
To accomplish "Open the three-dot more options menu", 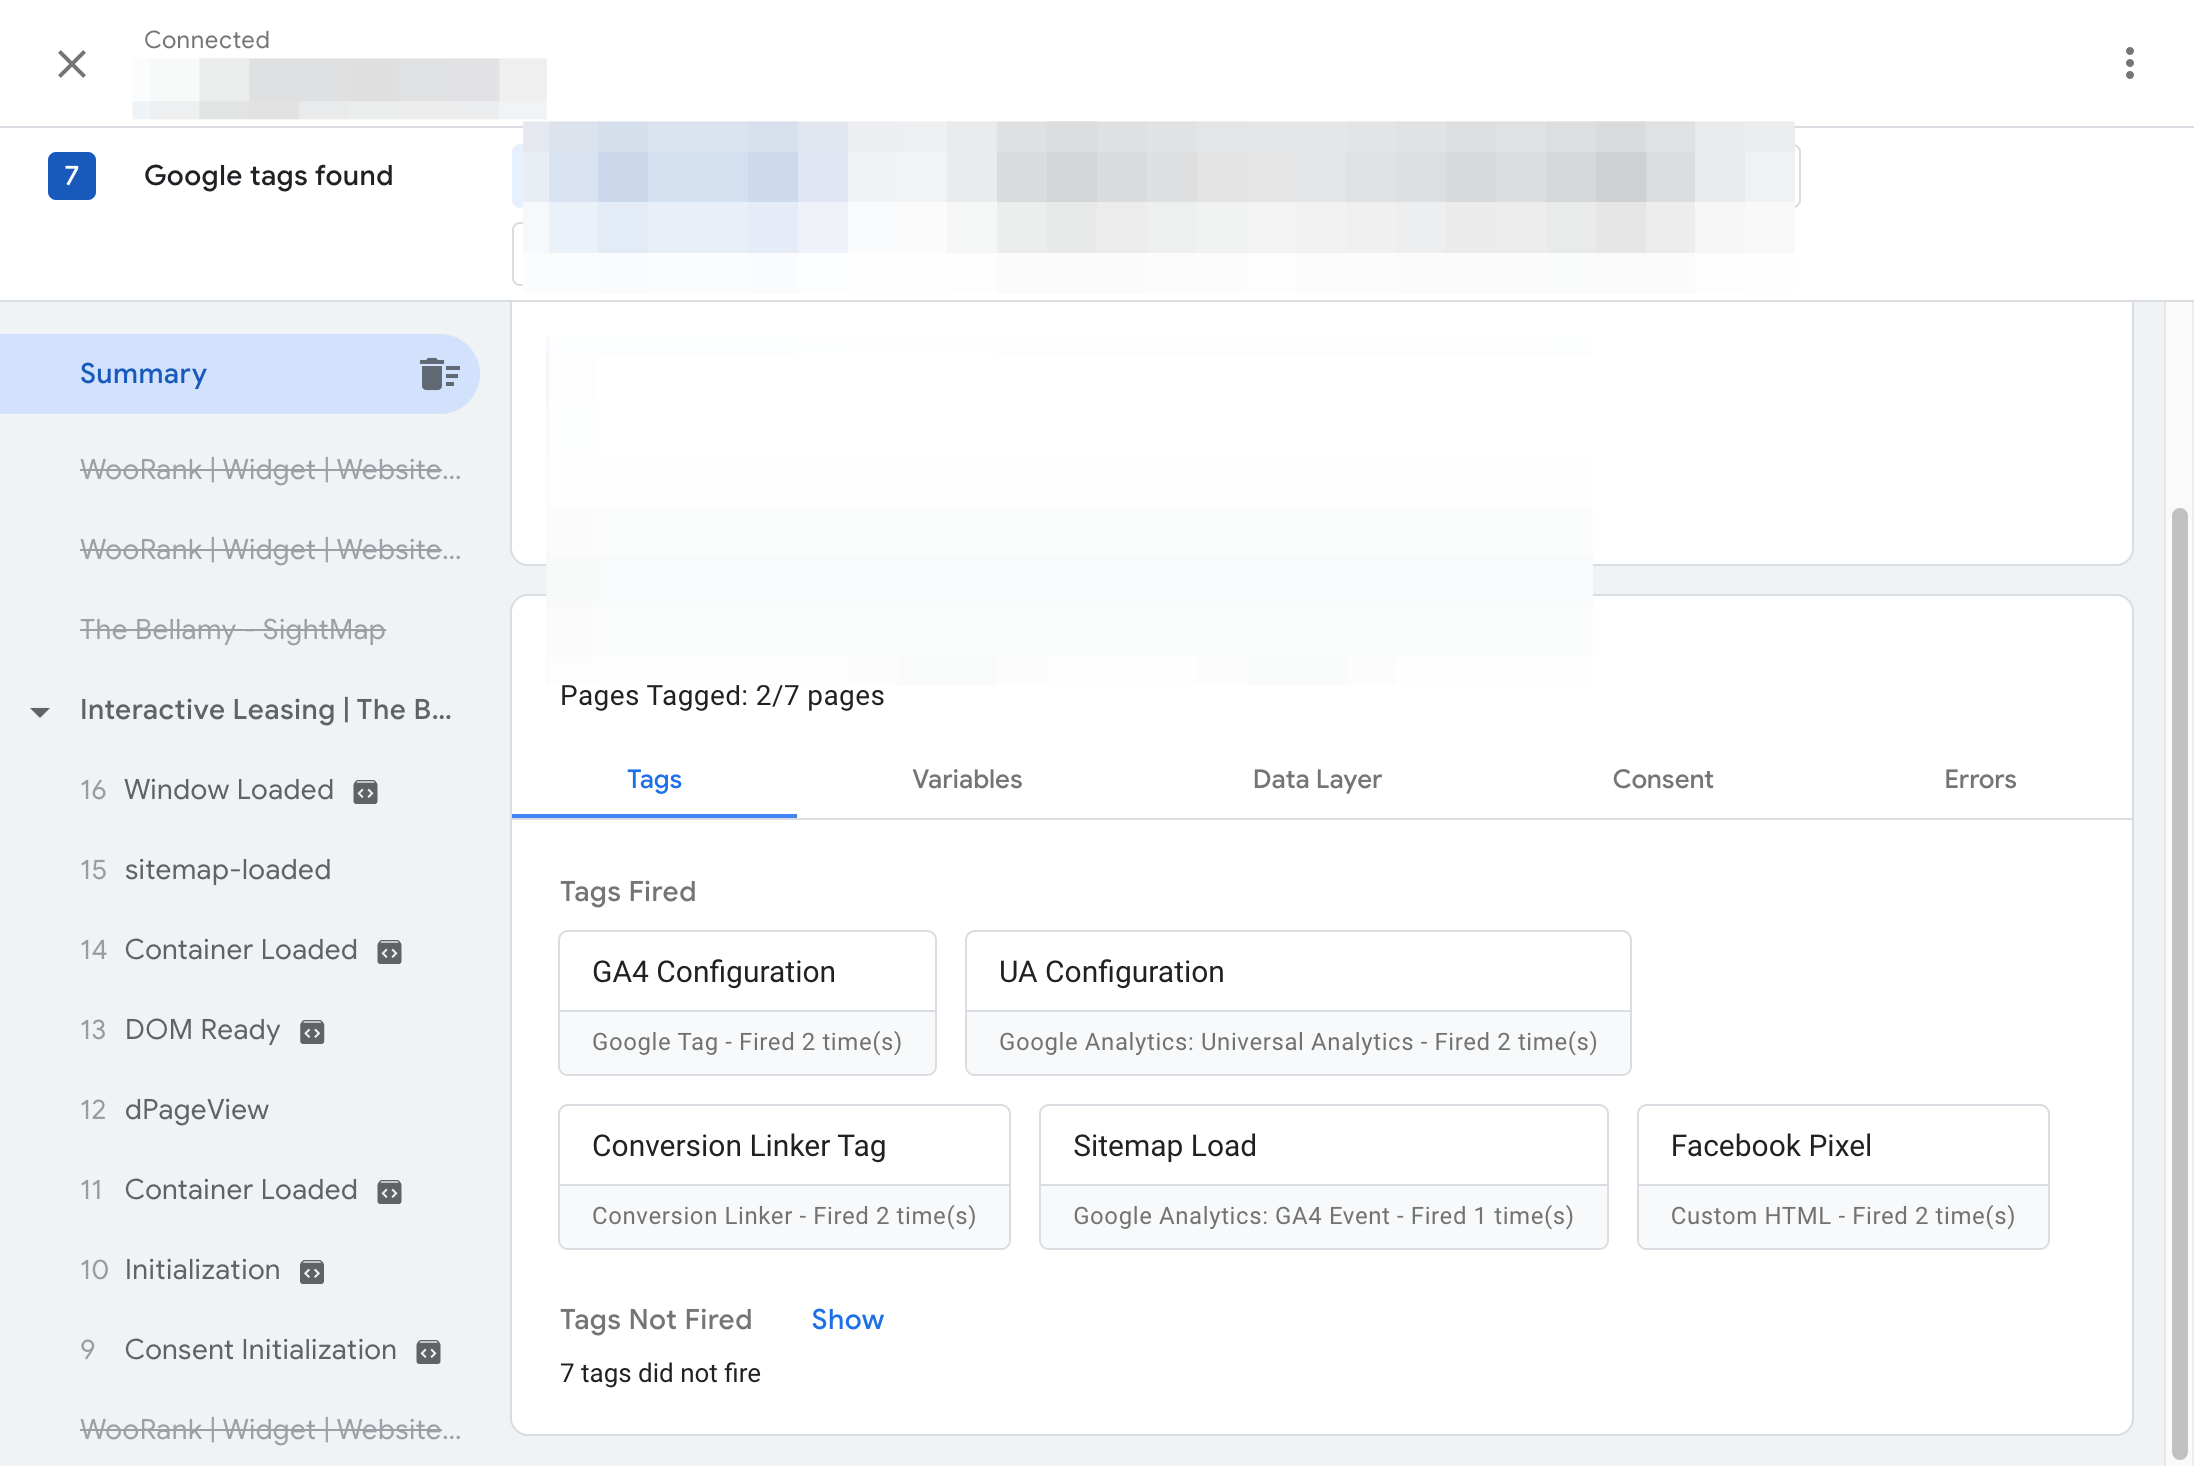I will [2130, 63].
